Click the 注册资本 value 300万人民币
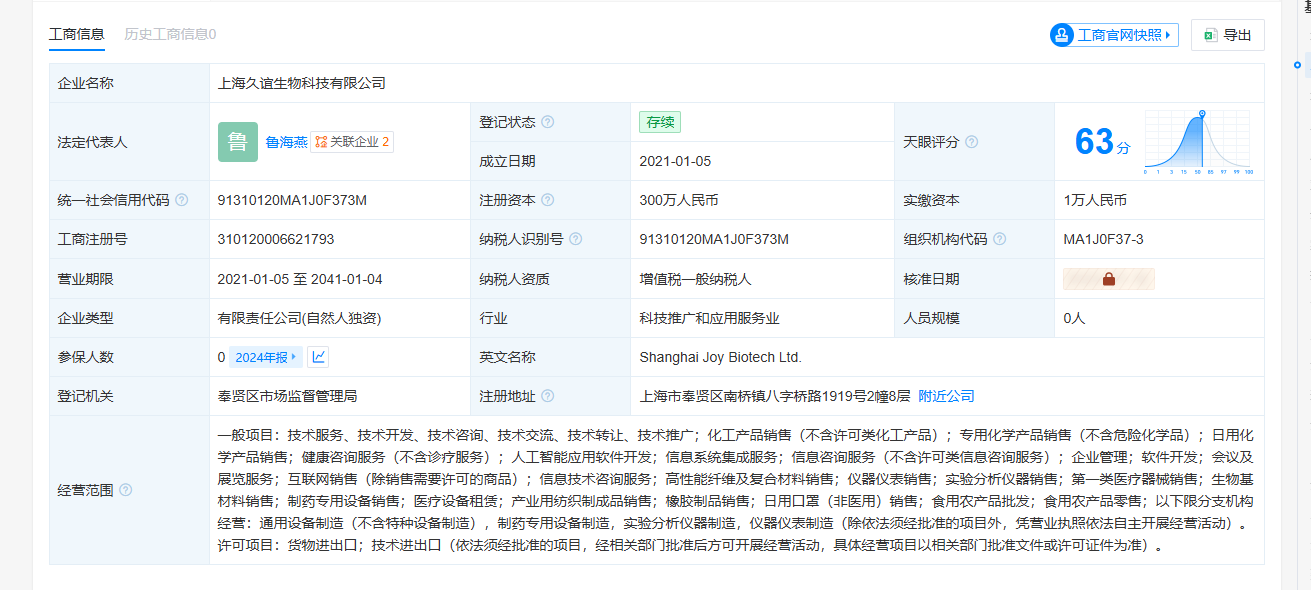The width and height of the screenshot is (1311, 590). coord(679,200)
